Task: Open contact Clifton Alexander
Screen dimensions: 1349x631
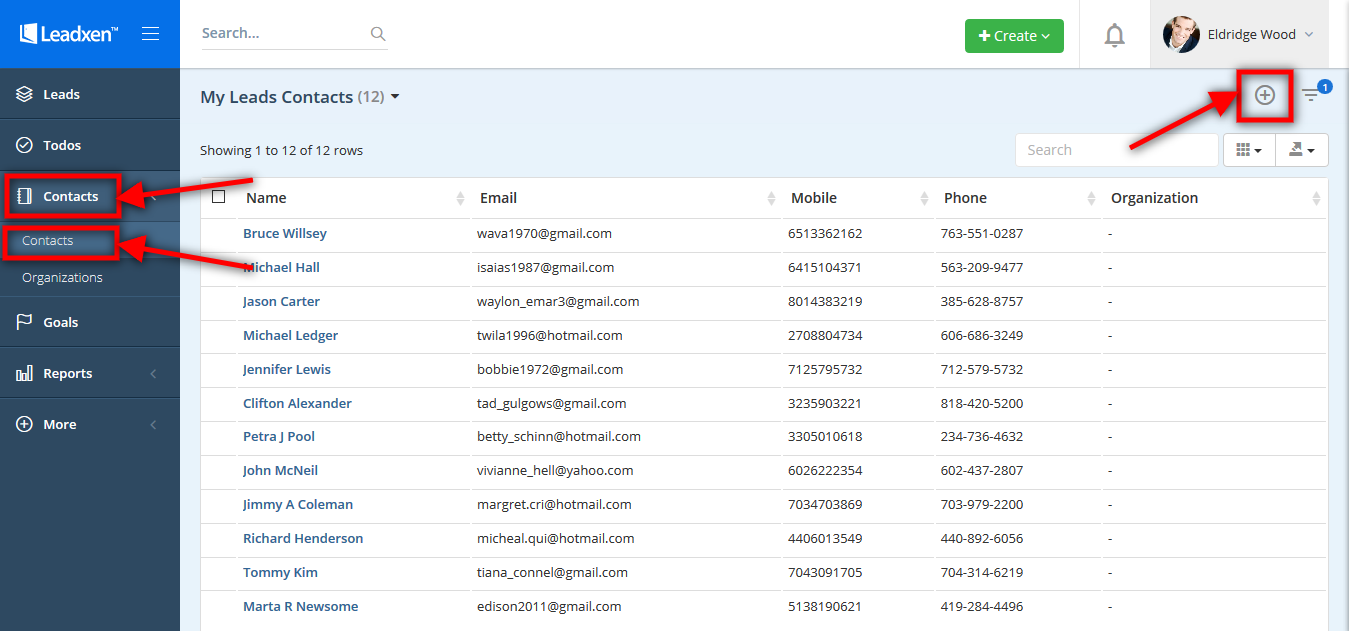Action: pyautogui.click(x=298, y=404)
